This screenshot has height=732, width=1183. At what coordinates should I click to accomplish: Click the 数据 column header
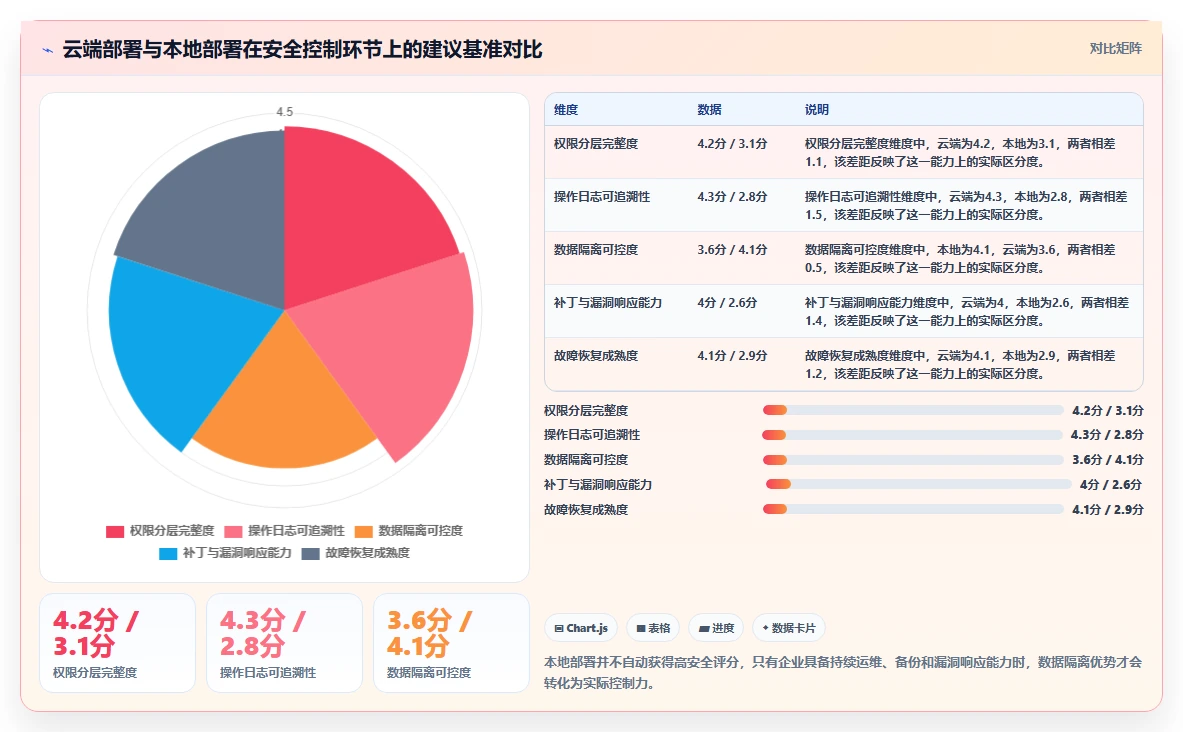coord(709,109)
